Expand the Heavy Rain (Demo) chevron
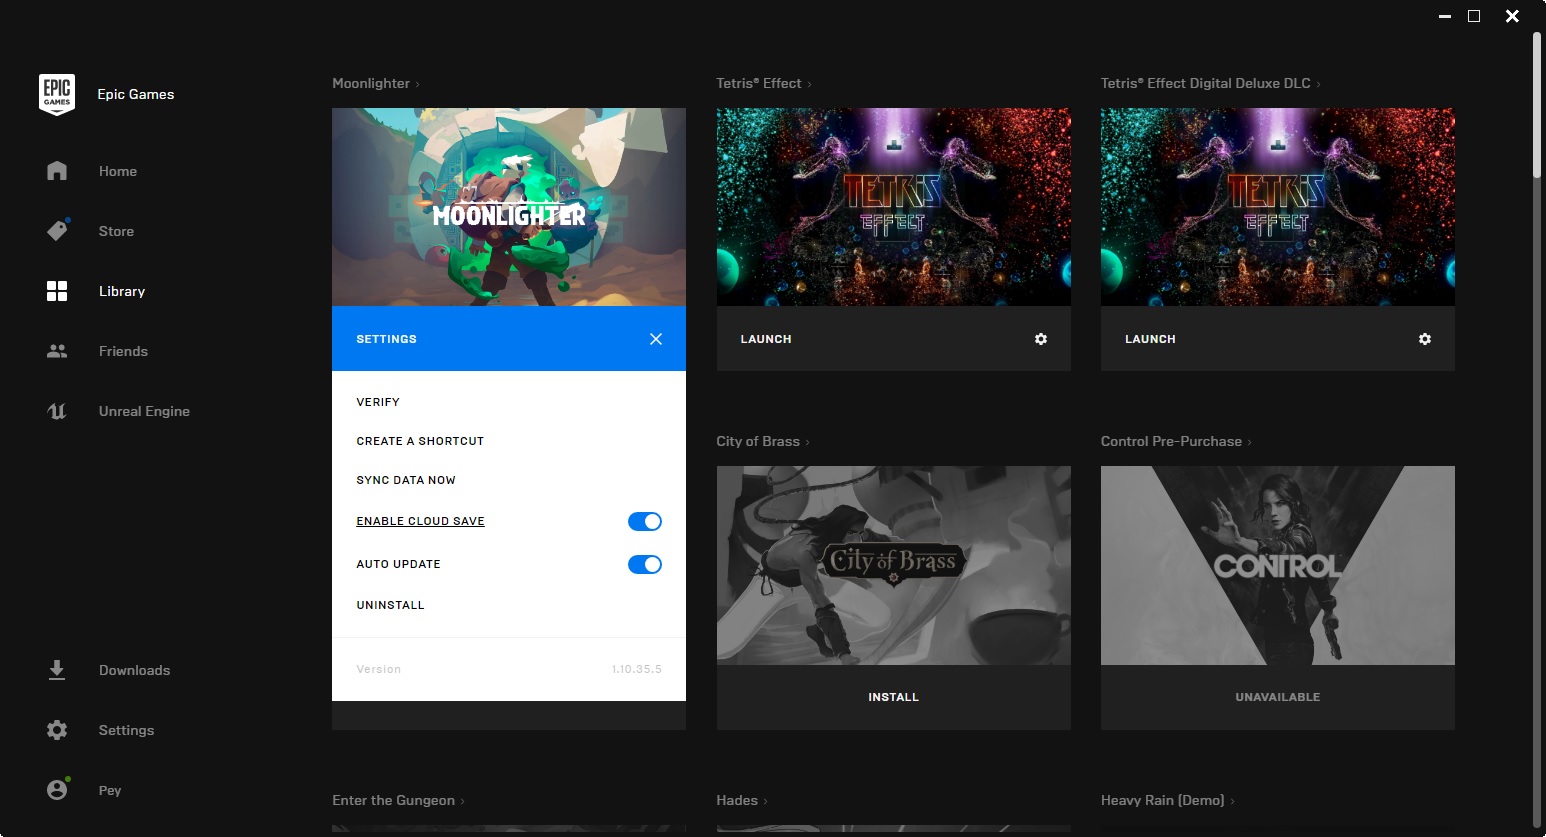The image size is (1546, 837). (1232, 801)
